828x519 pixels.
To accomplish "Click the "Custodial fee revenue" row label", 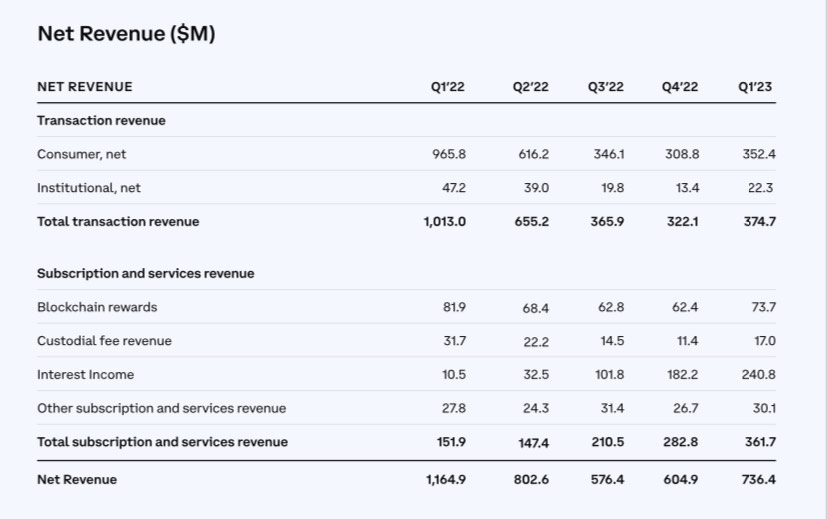I will point(104,341).
